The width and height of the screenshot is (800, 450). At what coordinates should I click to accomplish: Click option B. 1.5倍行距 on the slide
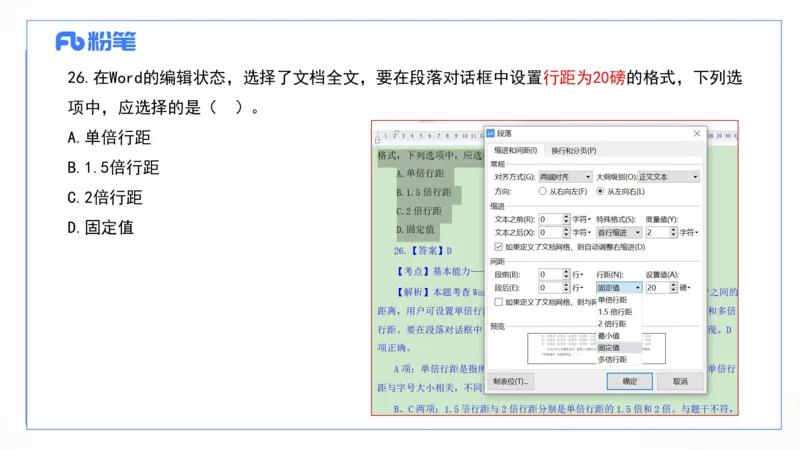[113, 167]
